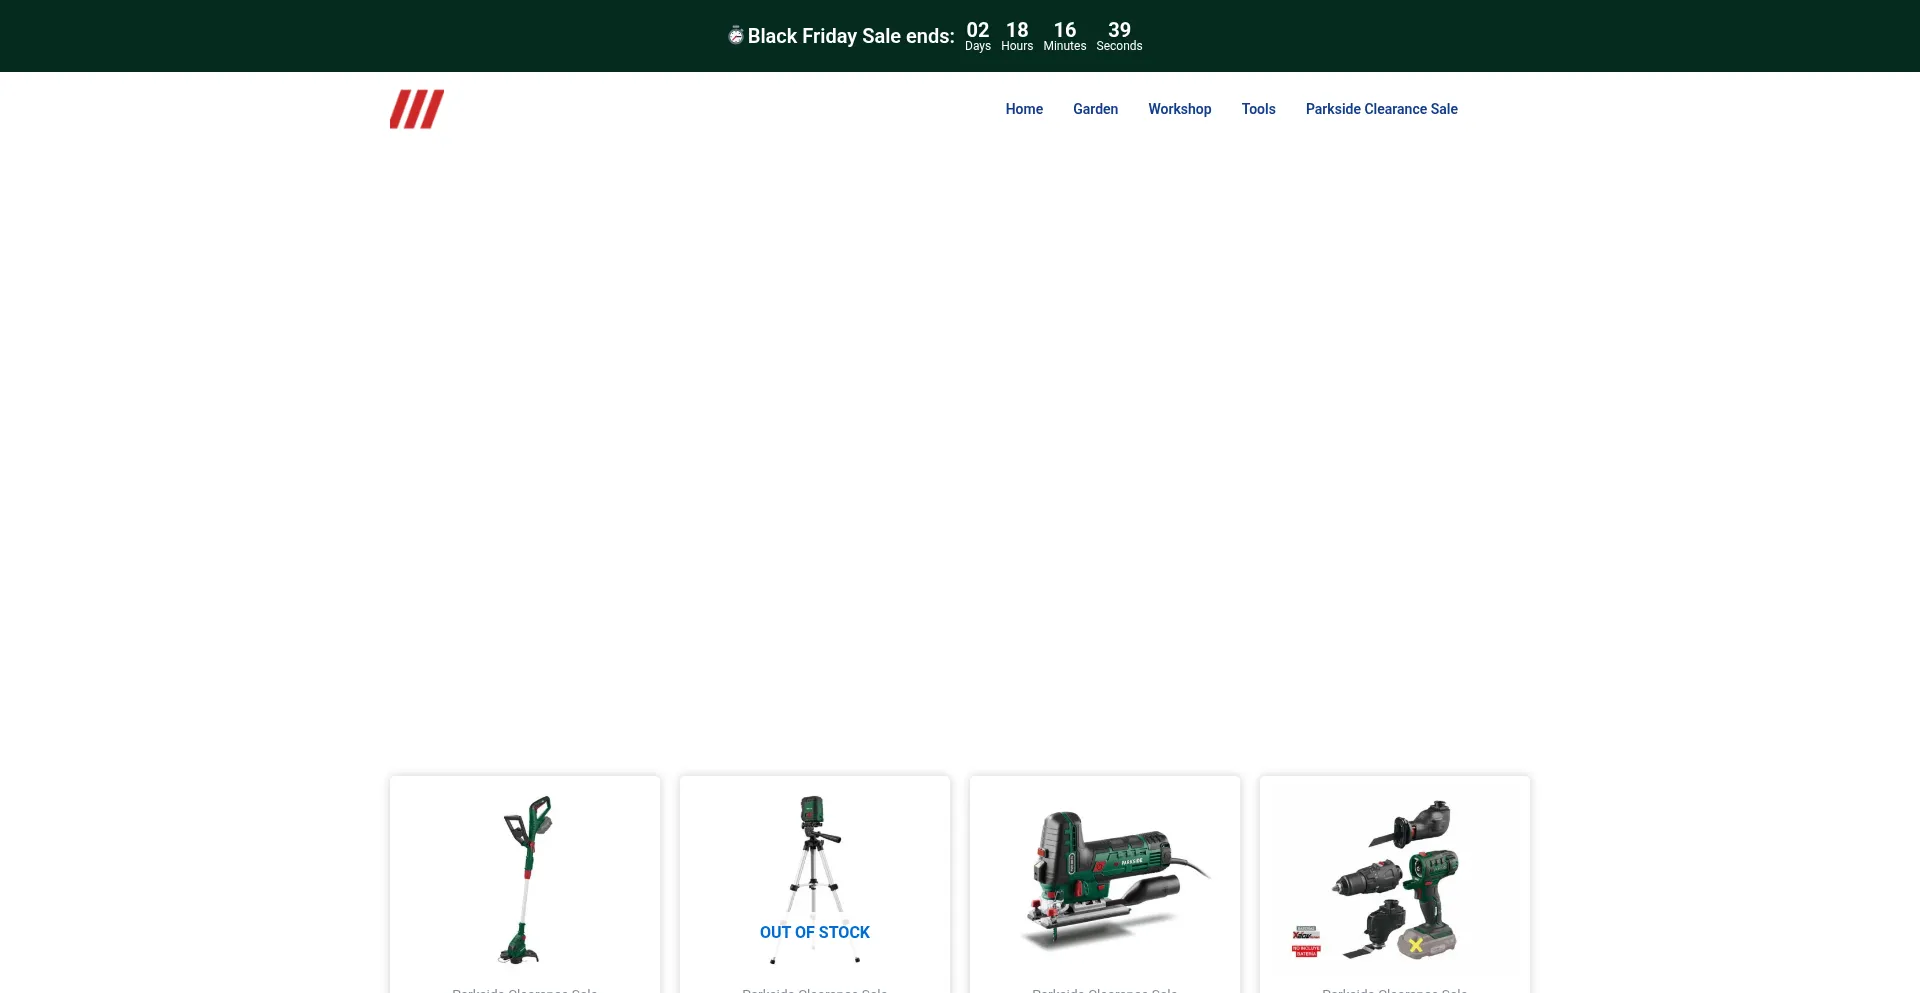Click the Black Friday Sale ends text

pyautogui.click(x=850, y=36)
